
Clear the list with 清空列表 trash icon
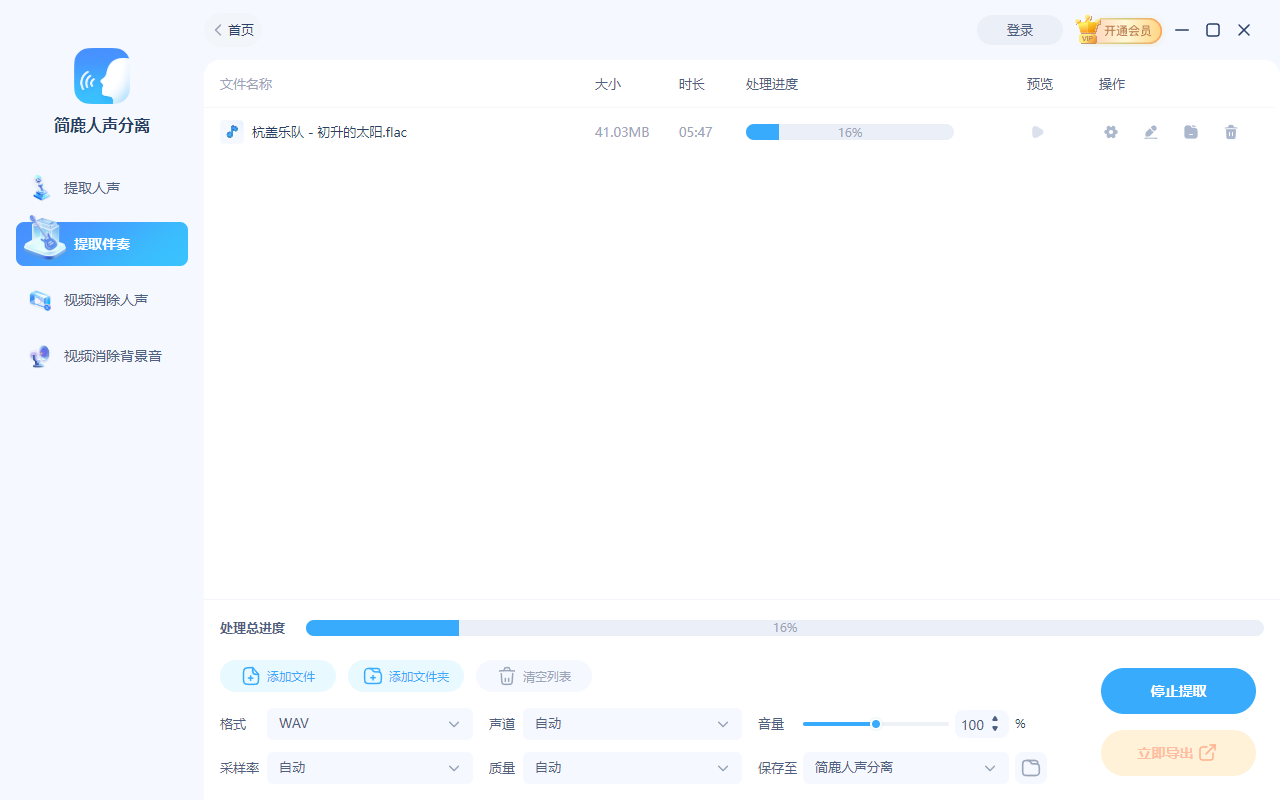pyautogui.click(x=508, y=675)
